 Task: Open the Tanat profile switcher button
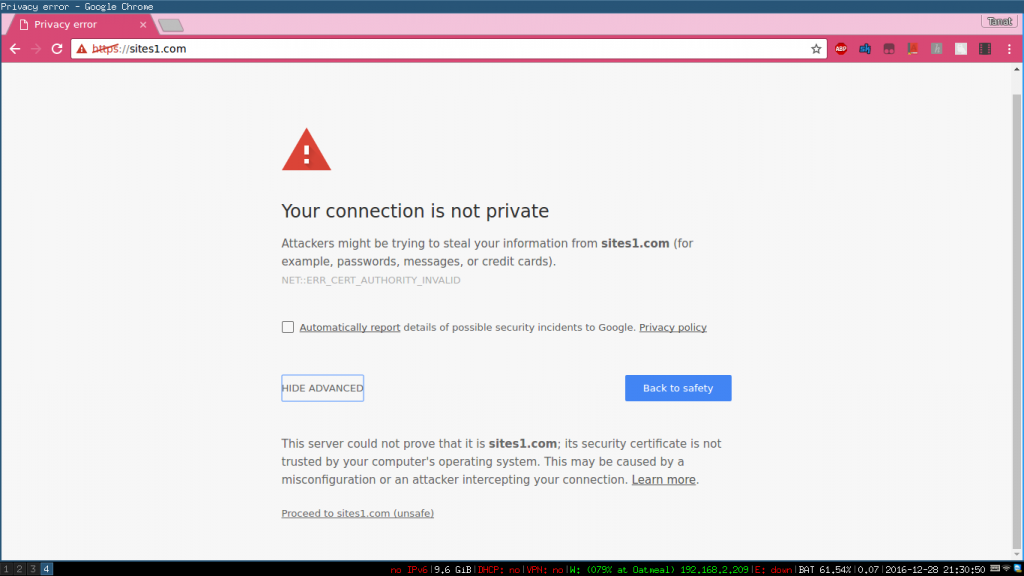[999, 22]
